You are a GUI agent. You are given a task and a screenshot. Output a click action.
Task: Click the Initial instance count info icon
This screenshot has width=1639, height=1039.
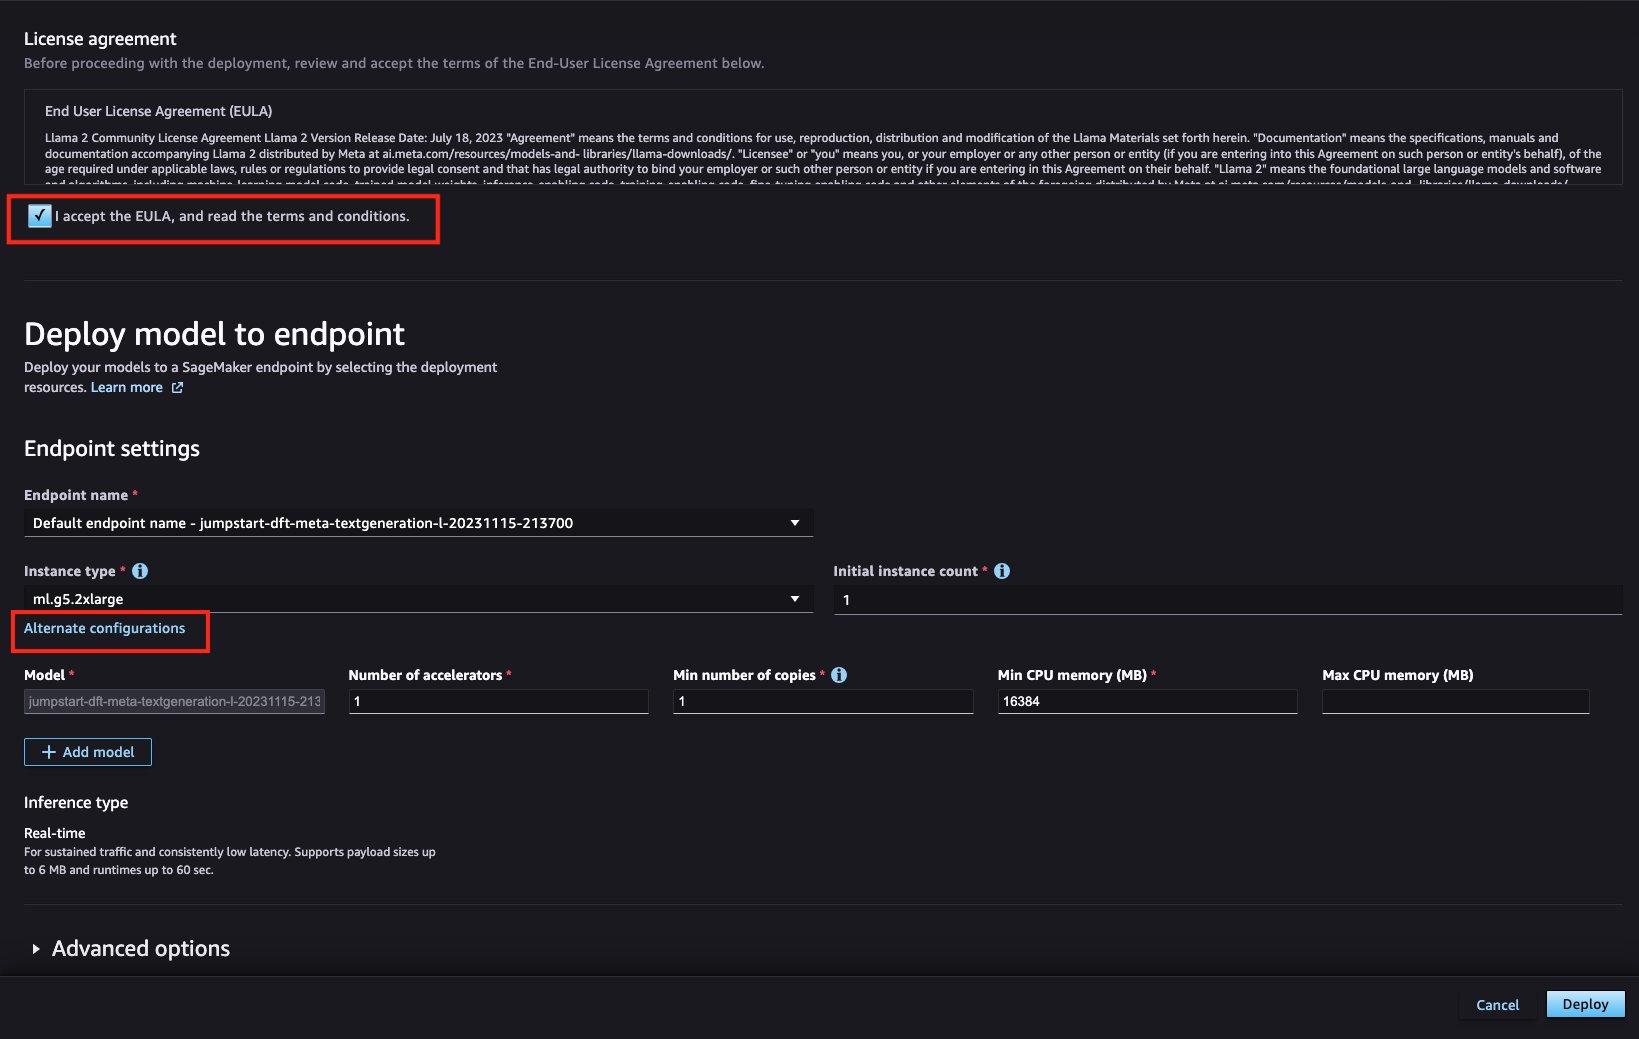pyautogui.click(x=1002, y=571)
